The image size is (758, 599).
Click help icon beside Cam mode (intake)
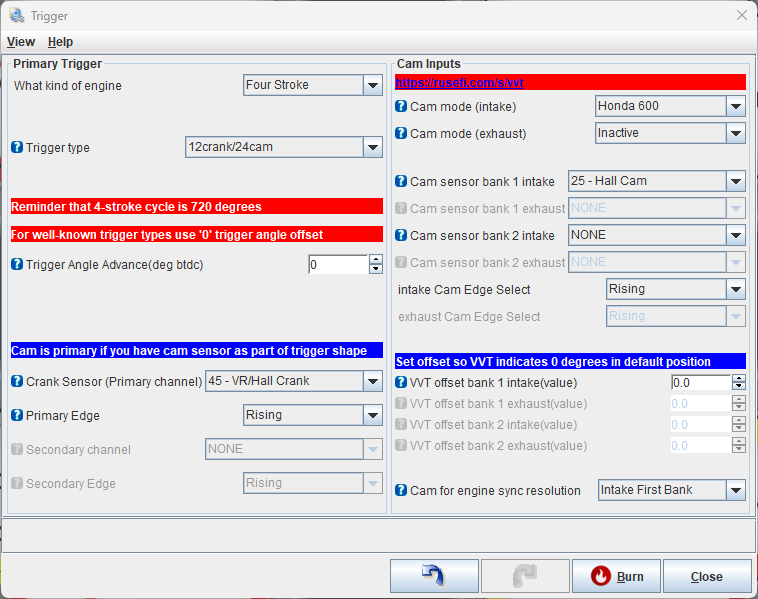point(401,106)
